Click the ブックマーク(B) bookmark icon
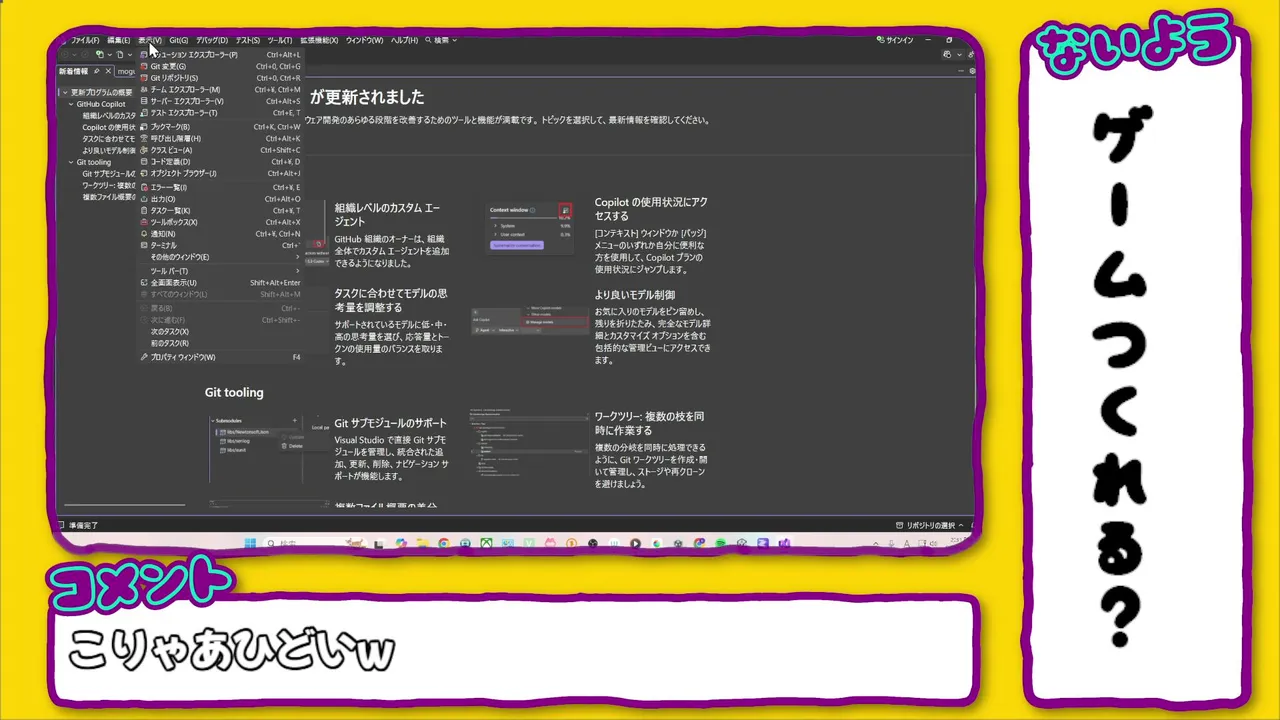This screenshot has width=1280, height=720. point(144,127)
